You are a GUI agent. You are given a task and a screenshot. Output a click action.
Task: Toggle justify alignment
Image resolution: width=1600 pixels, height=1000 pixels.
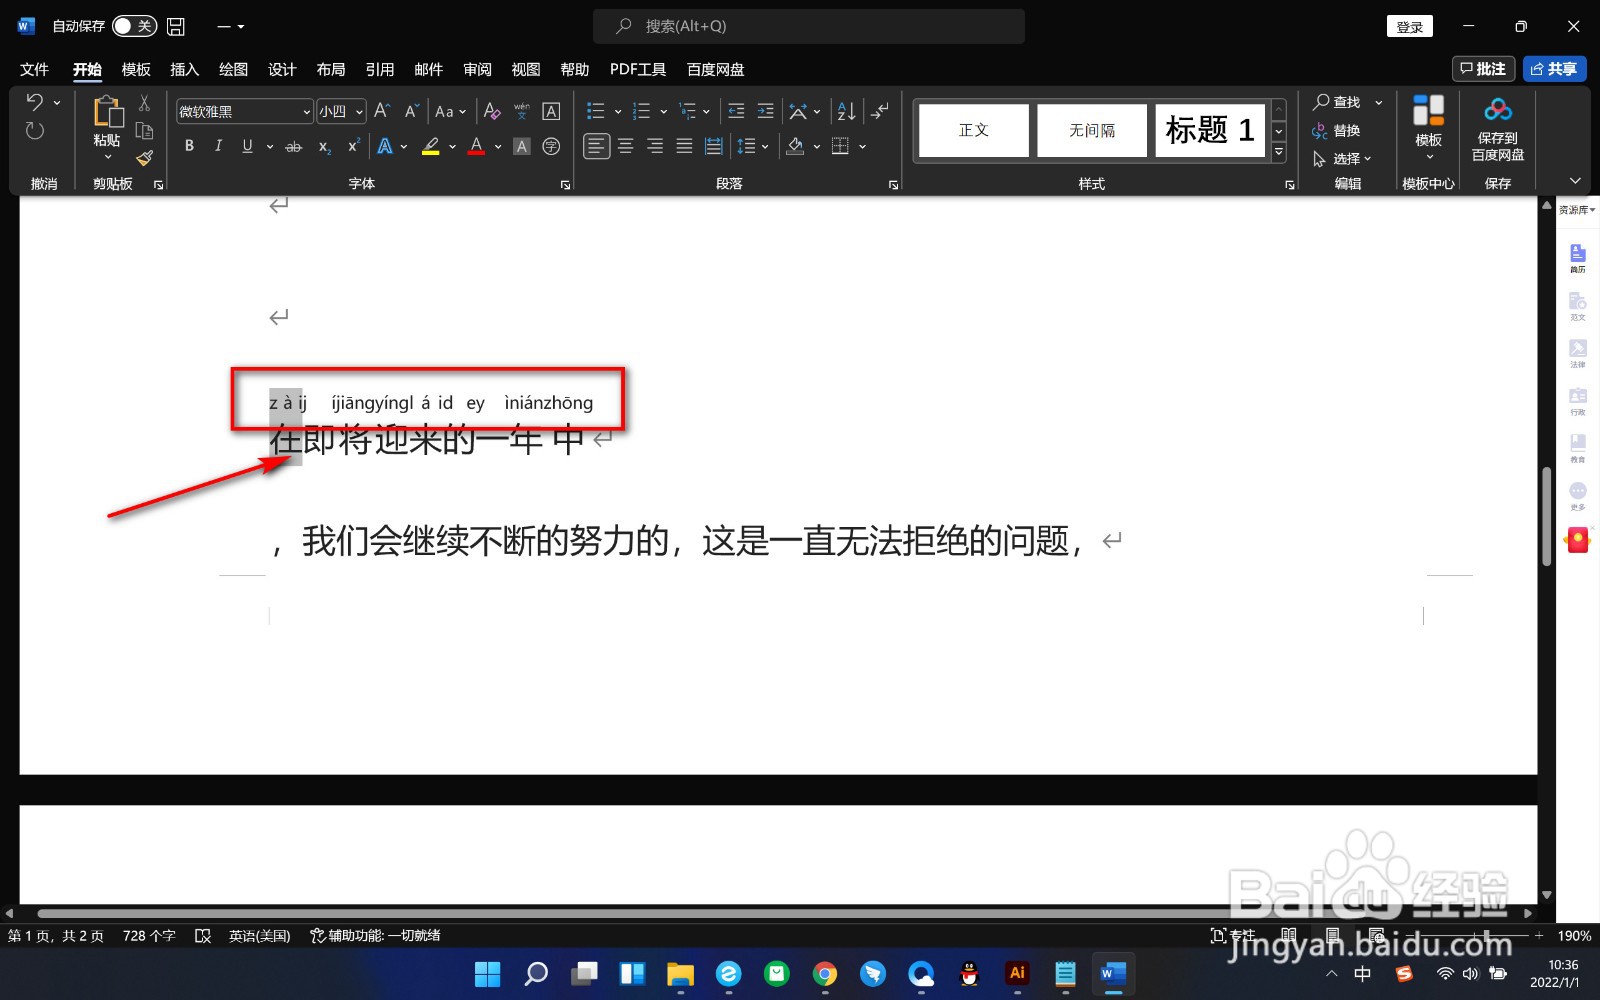(x=684, y=146)
